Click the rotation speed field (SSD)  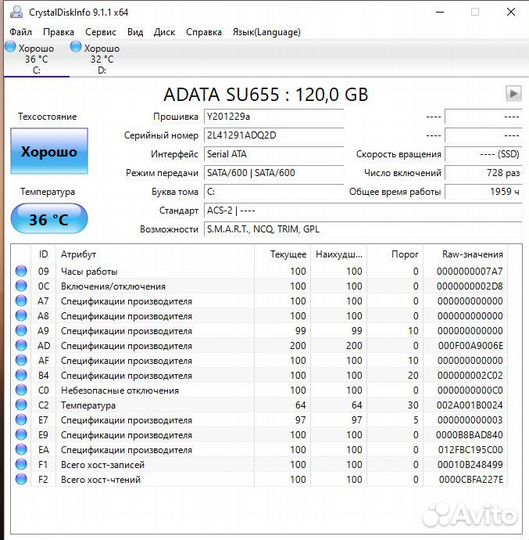tap(483, 154)
